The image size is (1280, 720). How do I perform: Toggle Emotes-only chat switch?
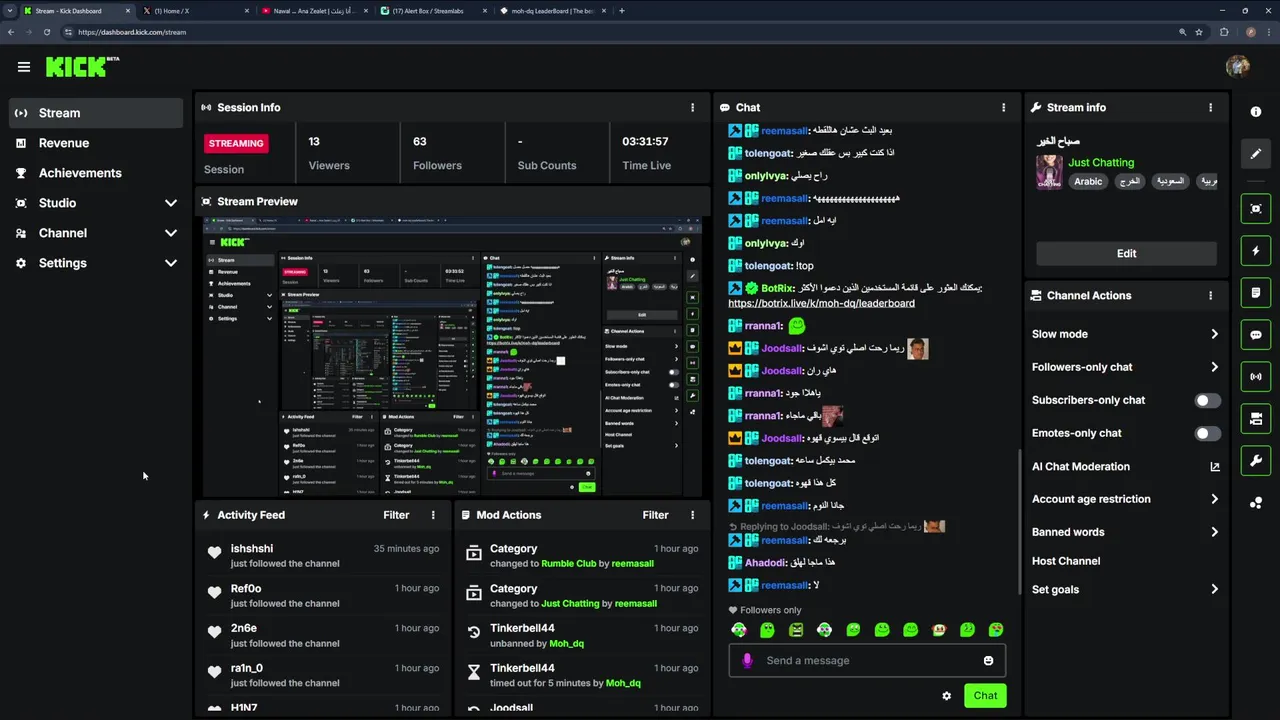tap(1208, 433)
